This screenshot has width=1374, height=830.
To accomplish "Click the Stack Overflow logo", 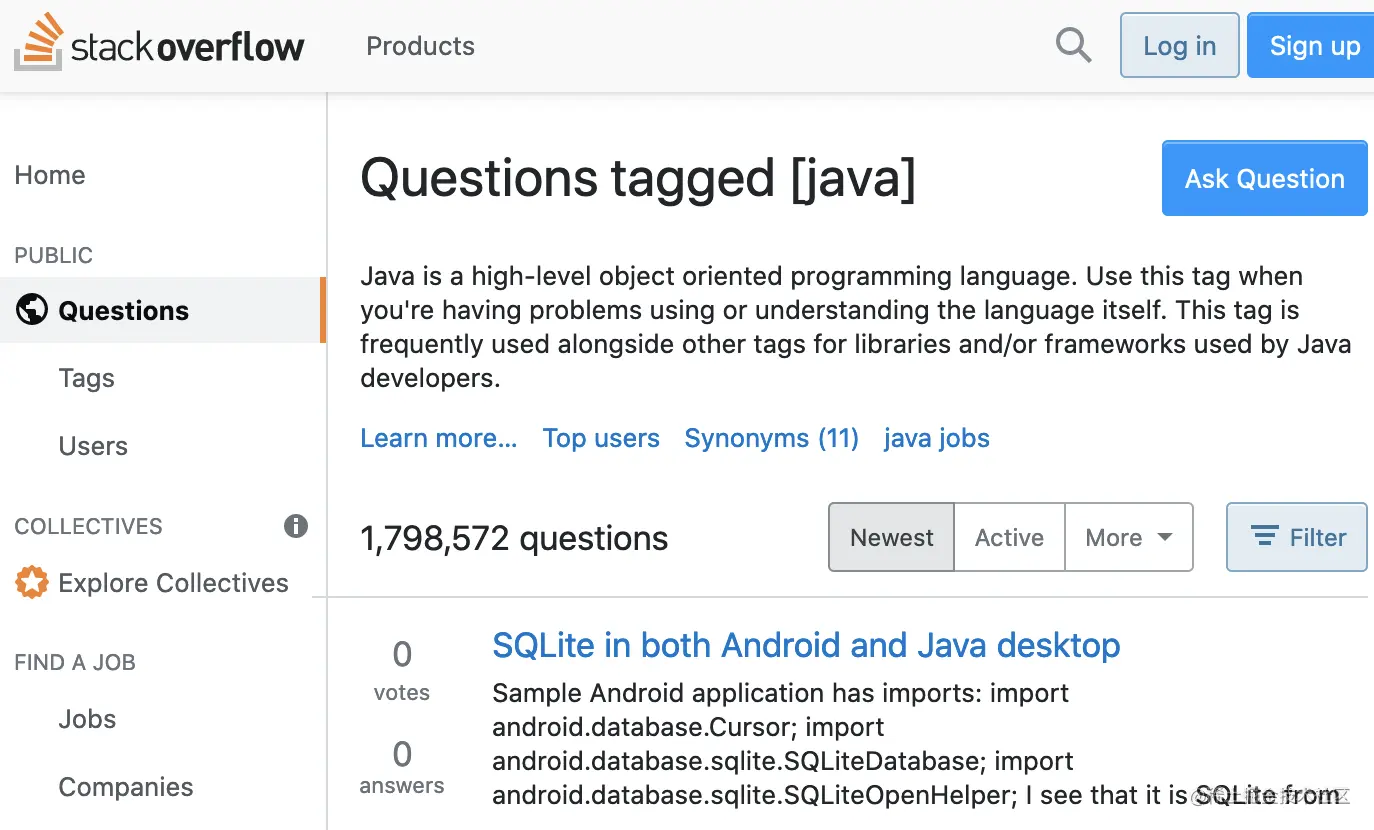I will pyautogui.click(x=160, y=44).
